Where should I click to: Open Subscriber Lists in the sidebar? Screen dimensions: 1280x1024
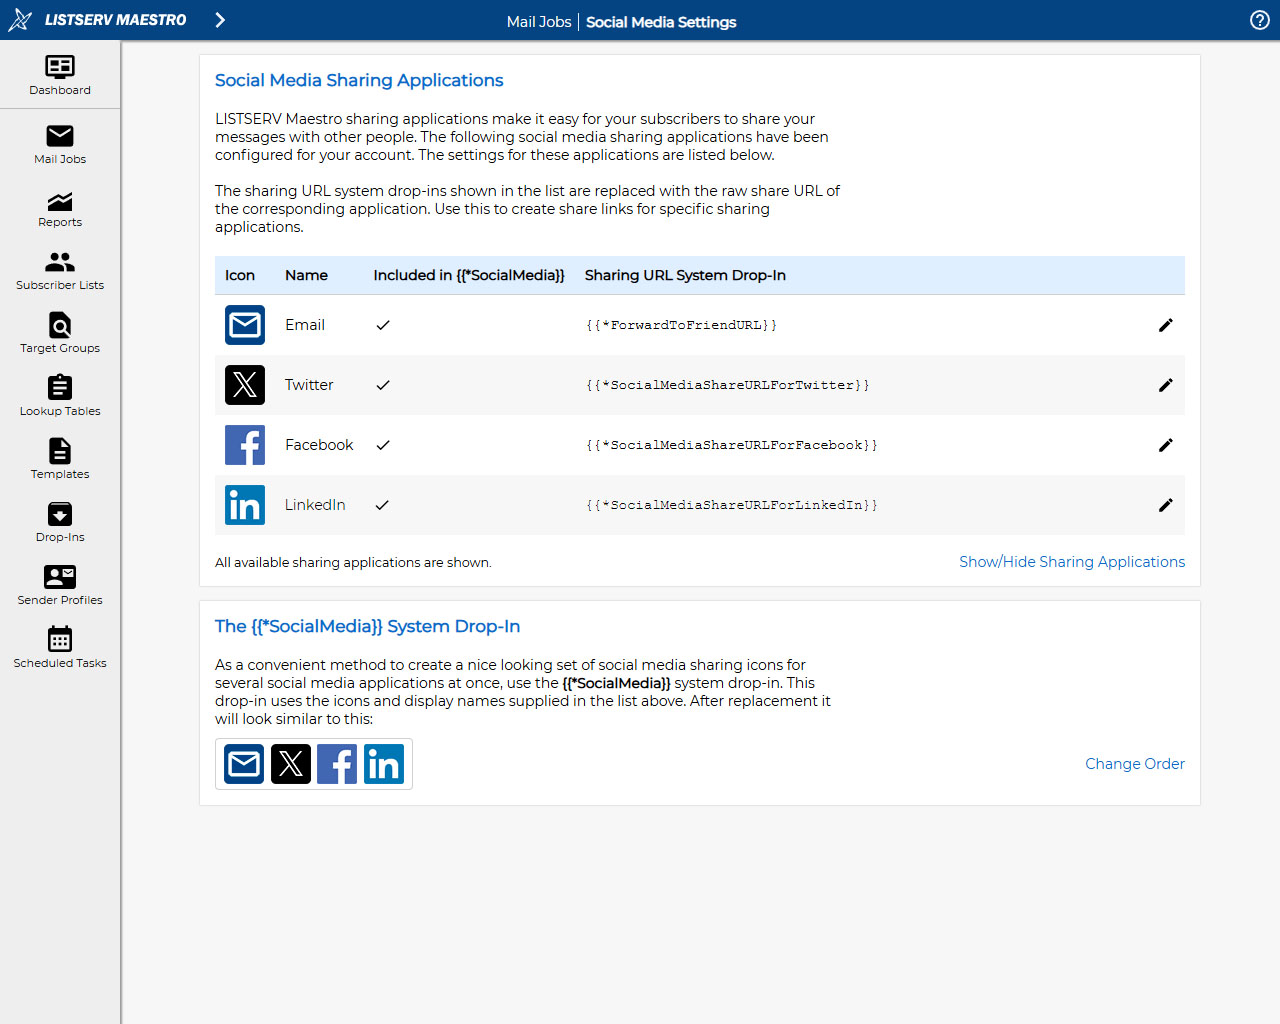(x=60, y=271)
